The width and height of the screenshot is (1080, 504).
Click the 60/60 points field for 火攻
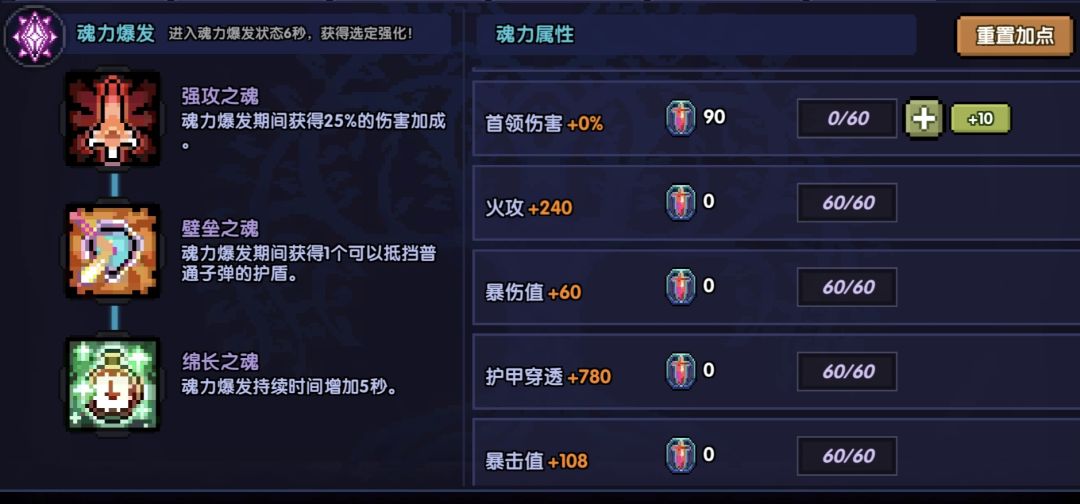[x=847, y=204]
